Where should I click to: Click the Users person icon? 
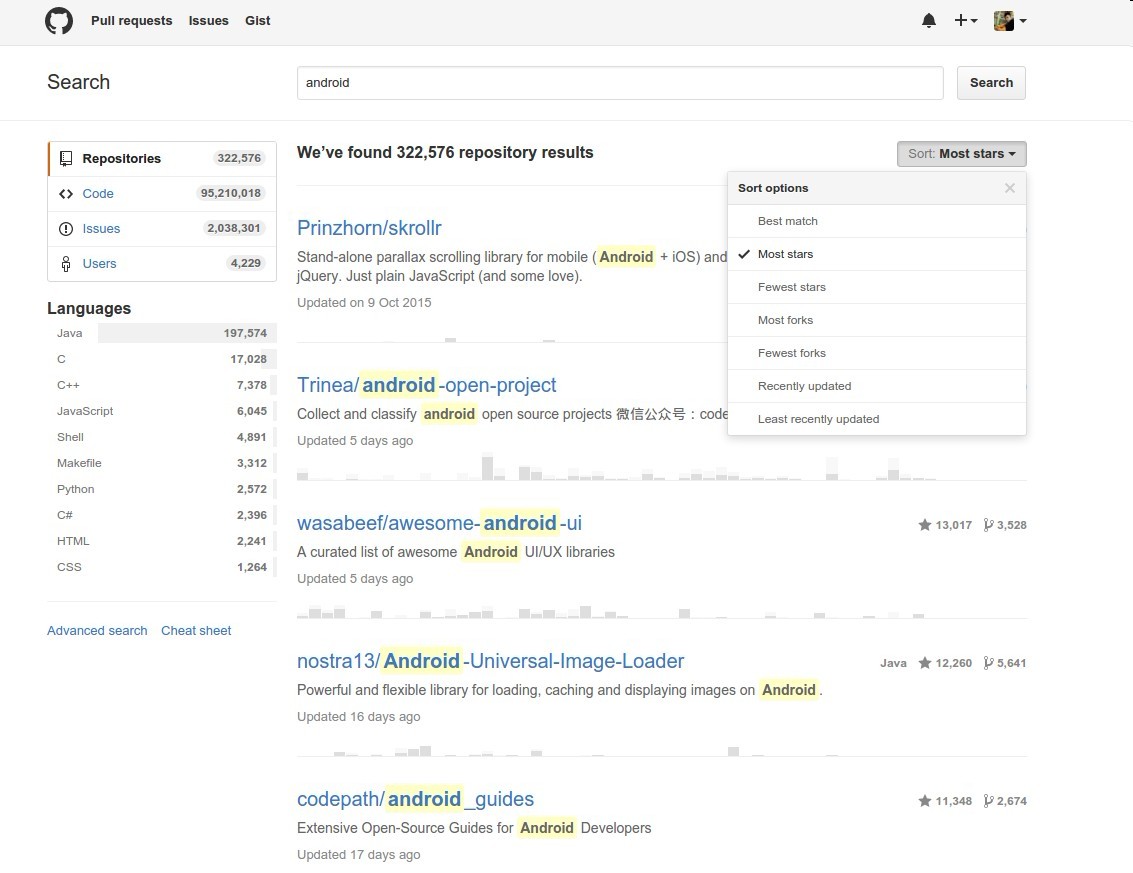(66, 264)
